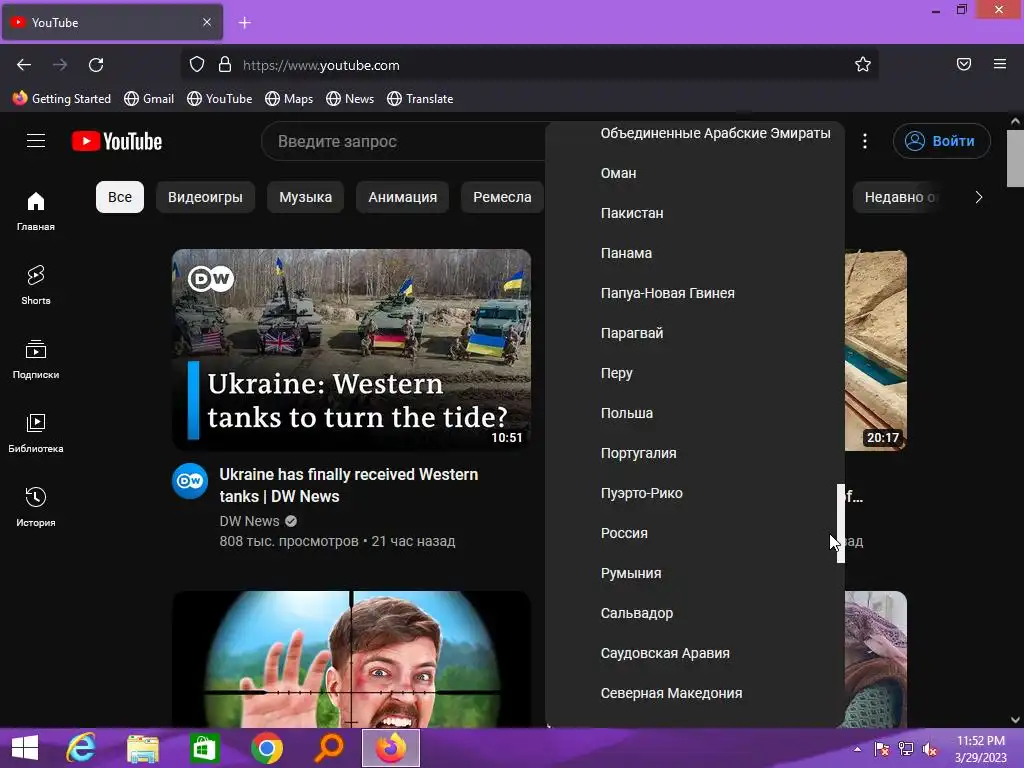Open Shorts in the sidebar
Viewport: 1024px width, 768px height.
tap(36, 285)
